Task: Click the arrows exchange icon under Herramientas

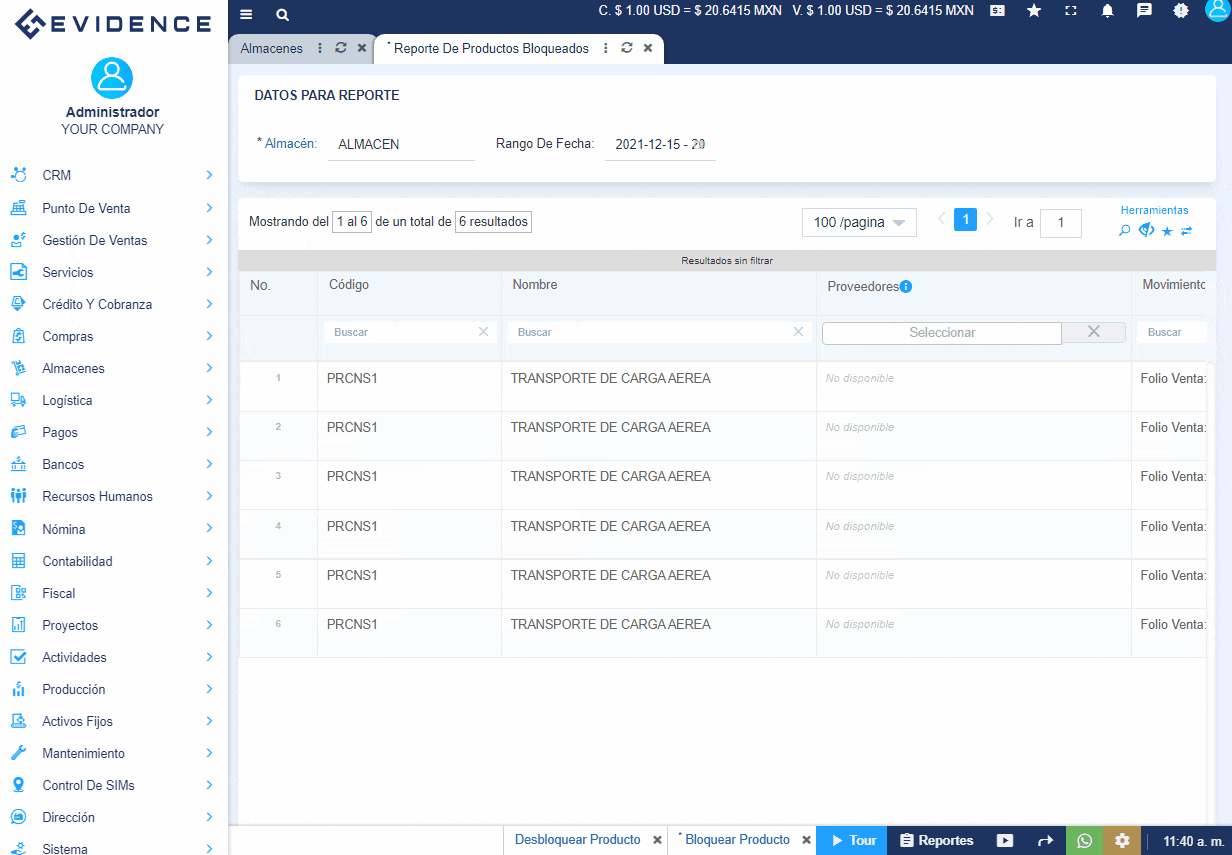Action: [x=1189, y=230]
